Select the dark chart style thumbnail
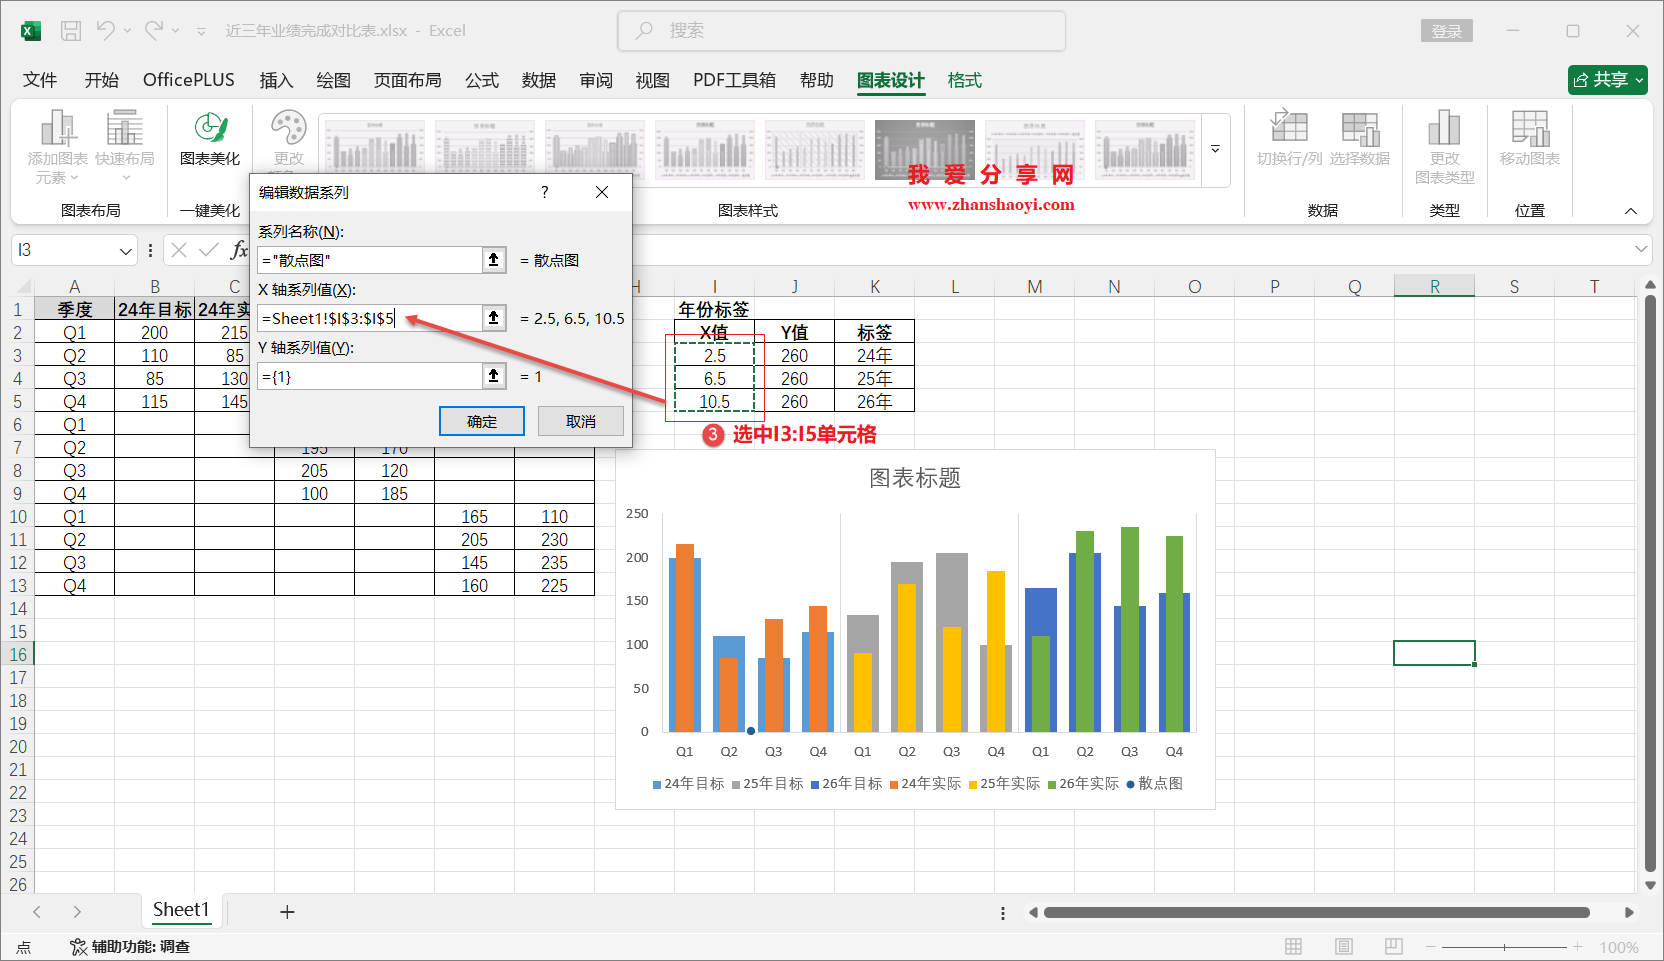The width and height of the screenshot is (1664, 961). 925,150
